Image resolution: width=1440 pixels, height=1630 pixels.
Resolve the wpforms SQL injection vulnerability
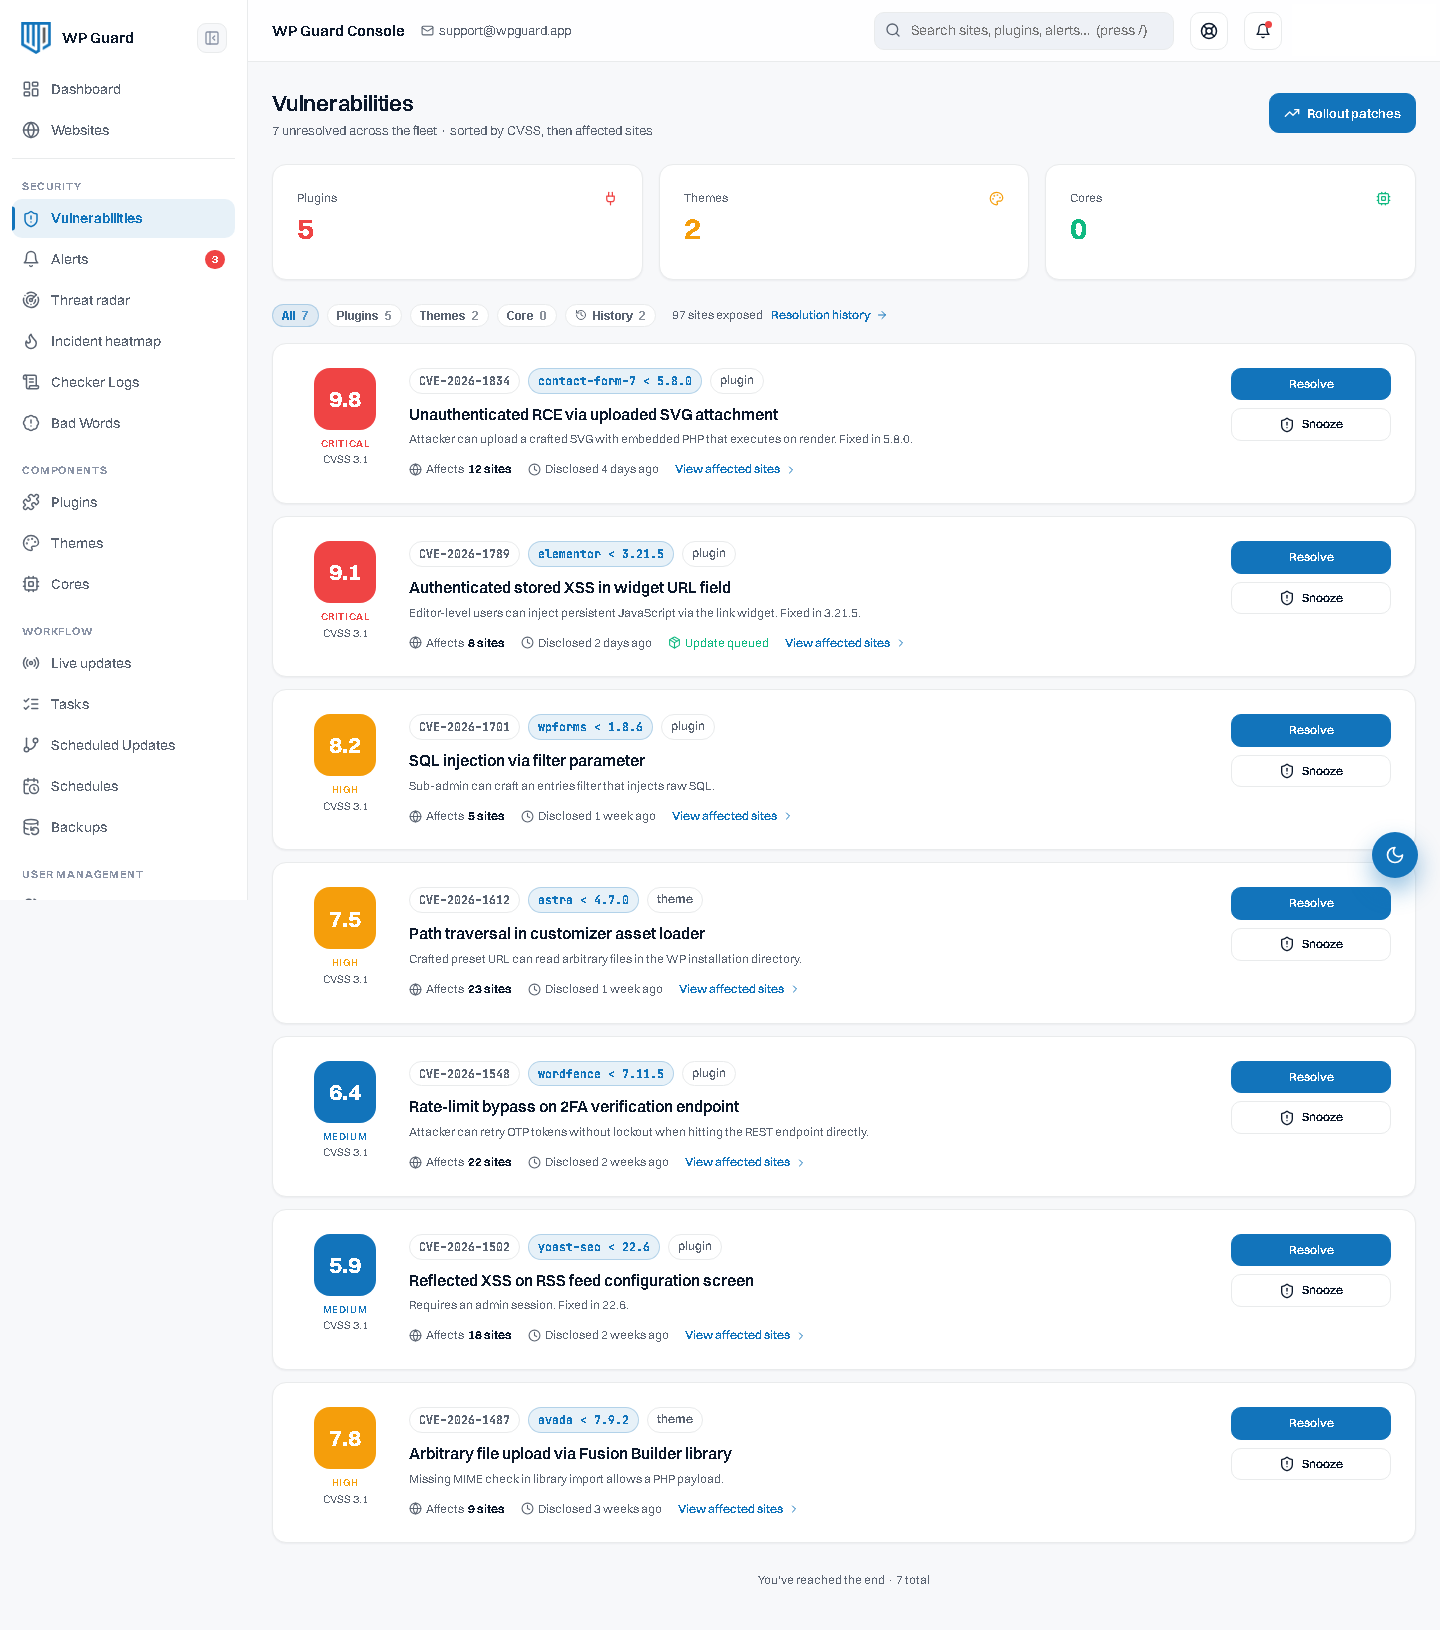1310,730
